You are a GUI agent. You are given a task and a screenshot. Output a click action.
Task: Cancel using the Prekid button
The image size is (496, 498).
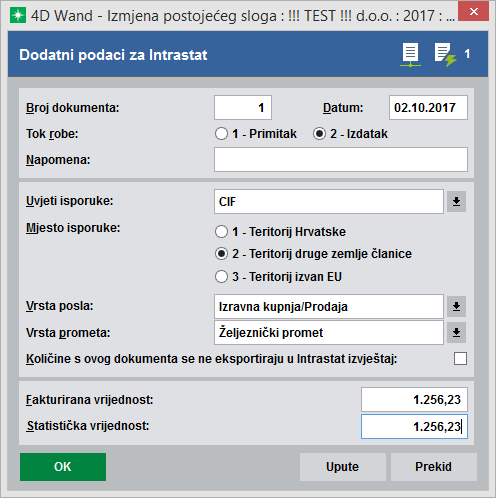[434, 467]
